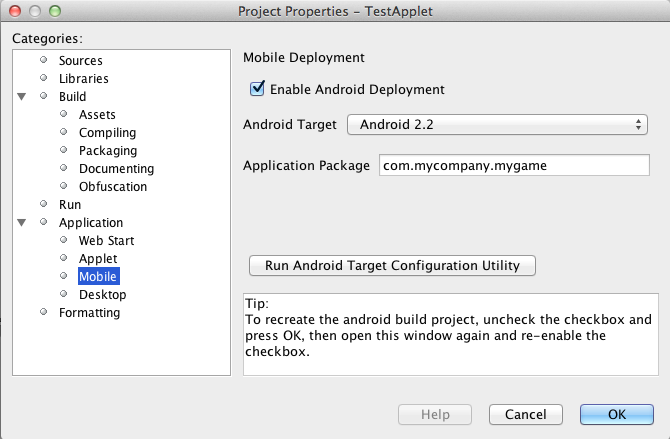The height and width of the screenshot is (439, 670).
Task: Select the Sources category
Action: 80,61
